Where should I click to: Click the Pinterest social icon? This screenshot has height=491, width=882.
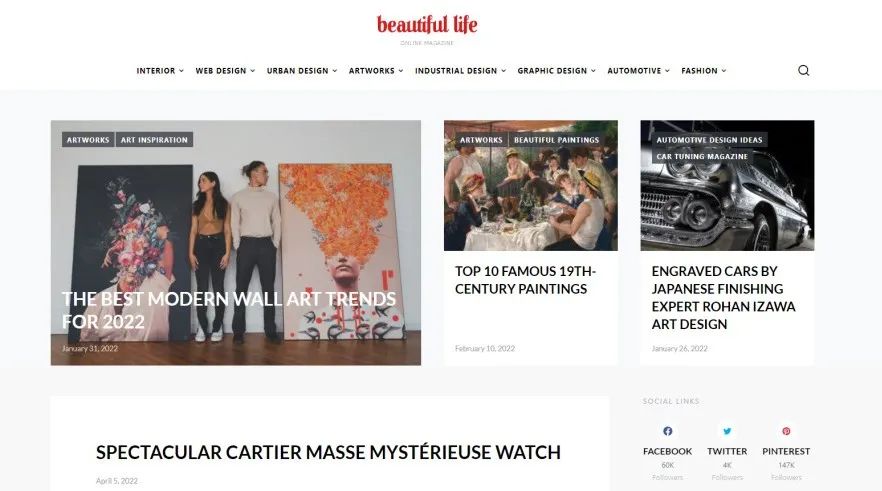[x=786, y=431]
